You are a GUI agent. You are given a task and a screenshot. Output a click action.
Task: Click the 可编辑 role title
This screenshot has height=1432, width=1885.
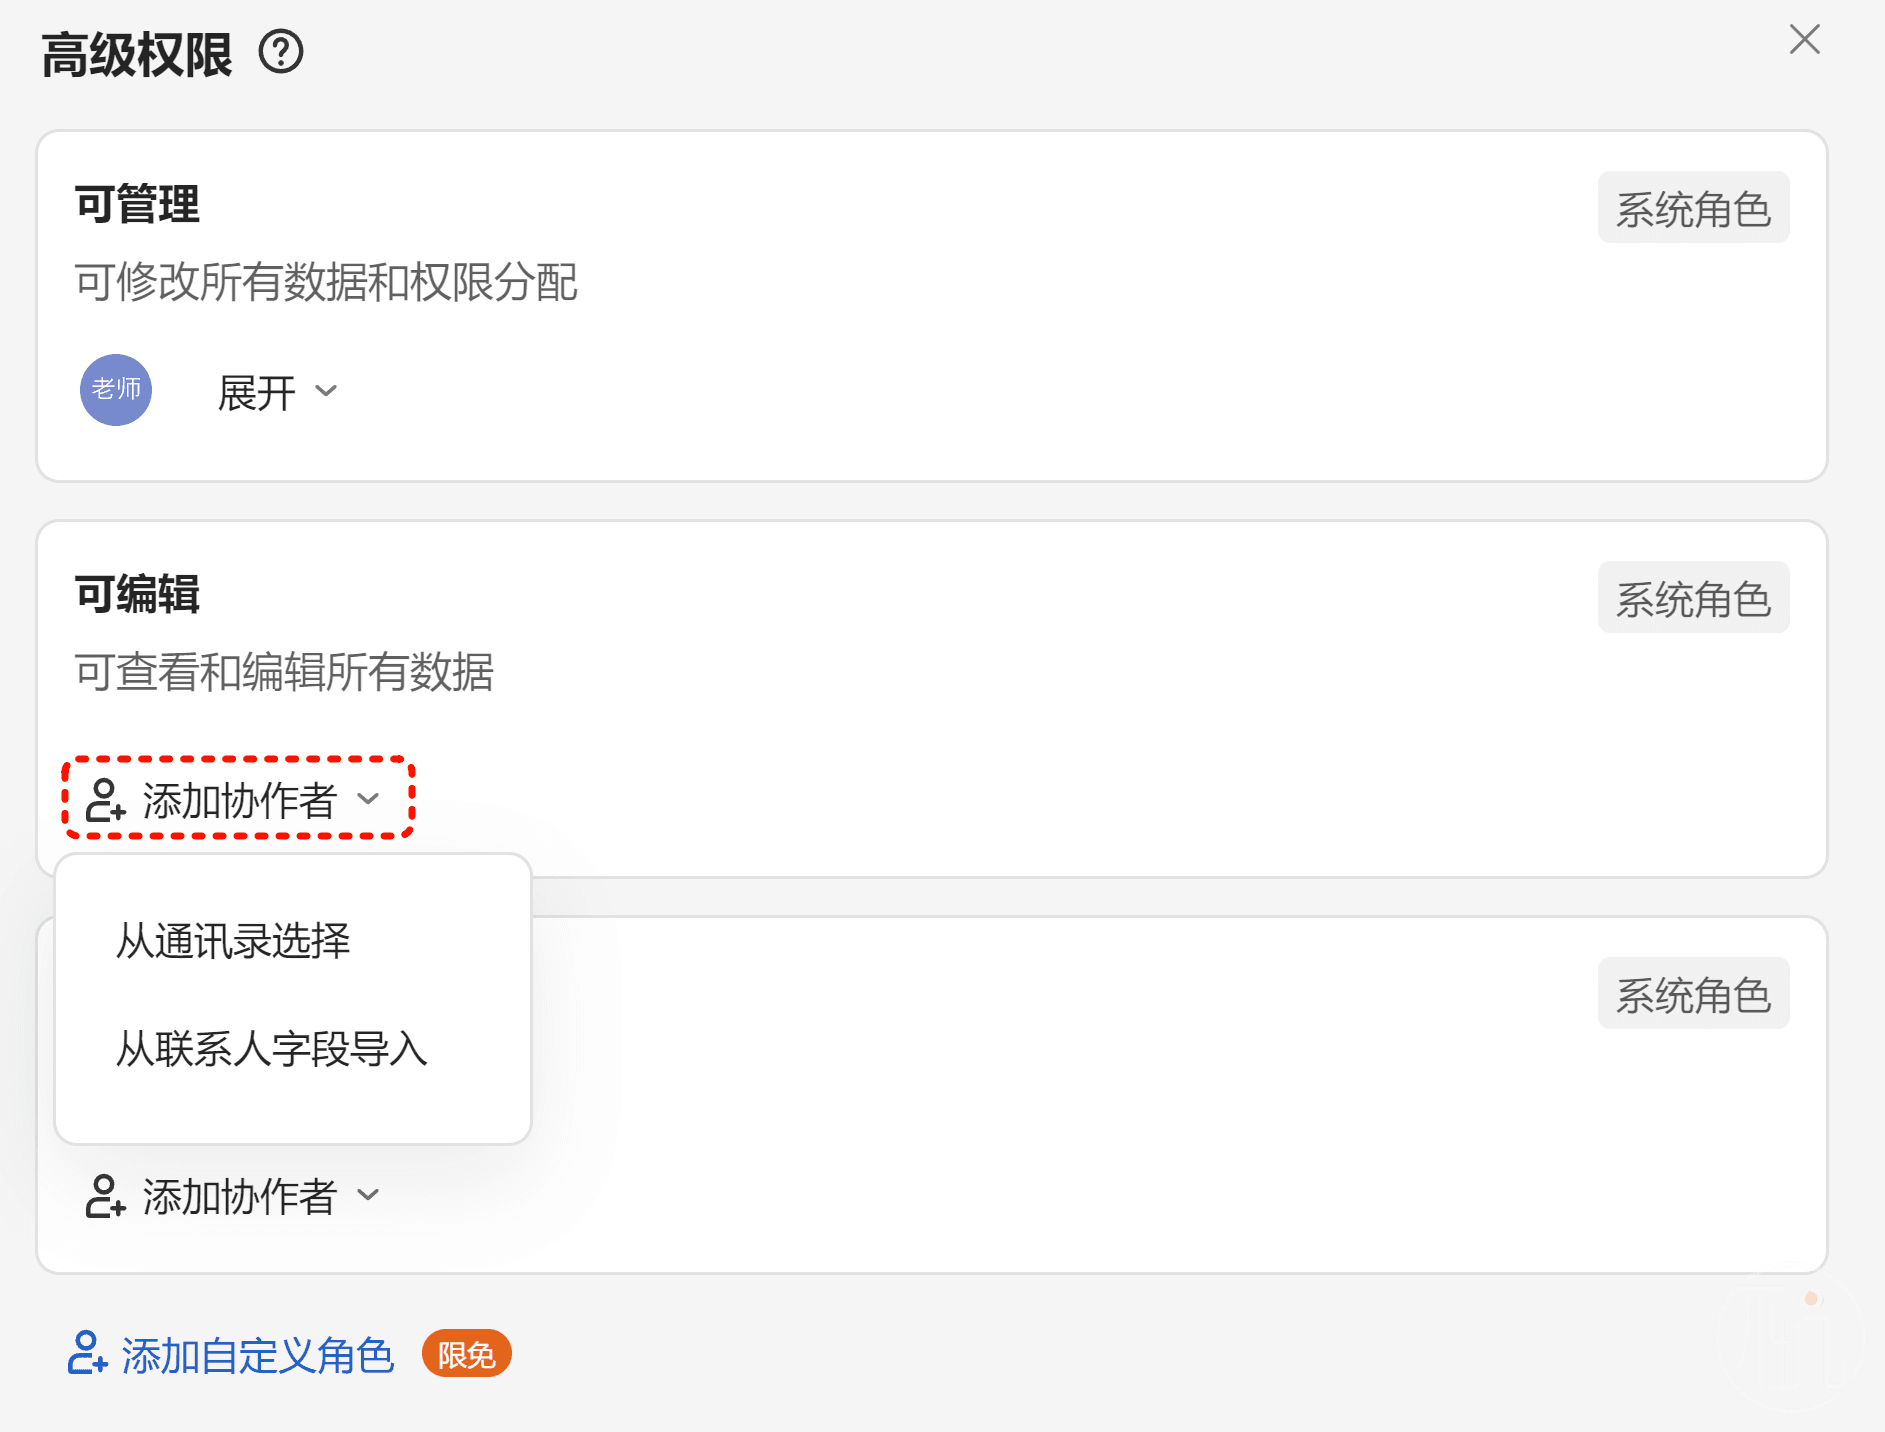pyautogui.click(x=137, y=594)
